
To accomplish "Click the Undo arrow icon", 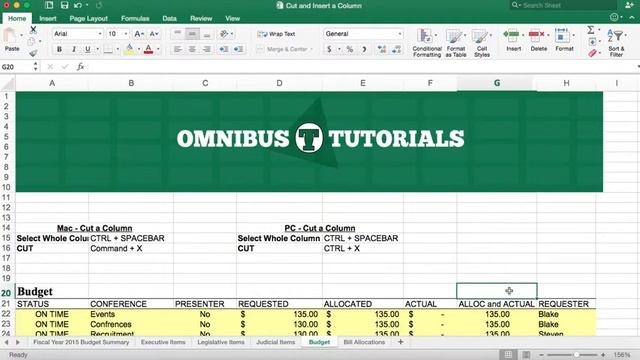I will click(x=78, y=5).
